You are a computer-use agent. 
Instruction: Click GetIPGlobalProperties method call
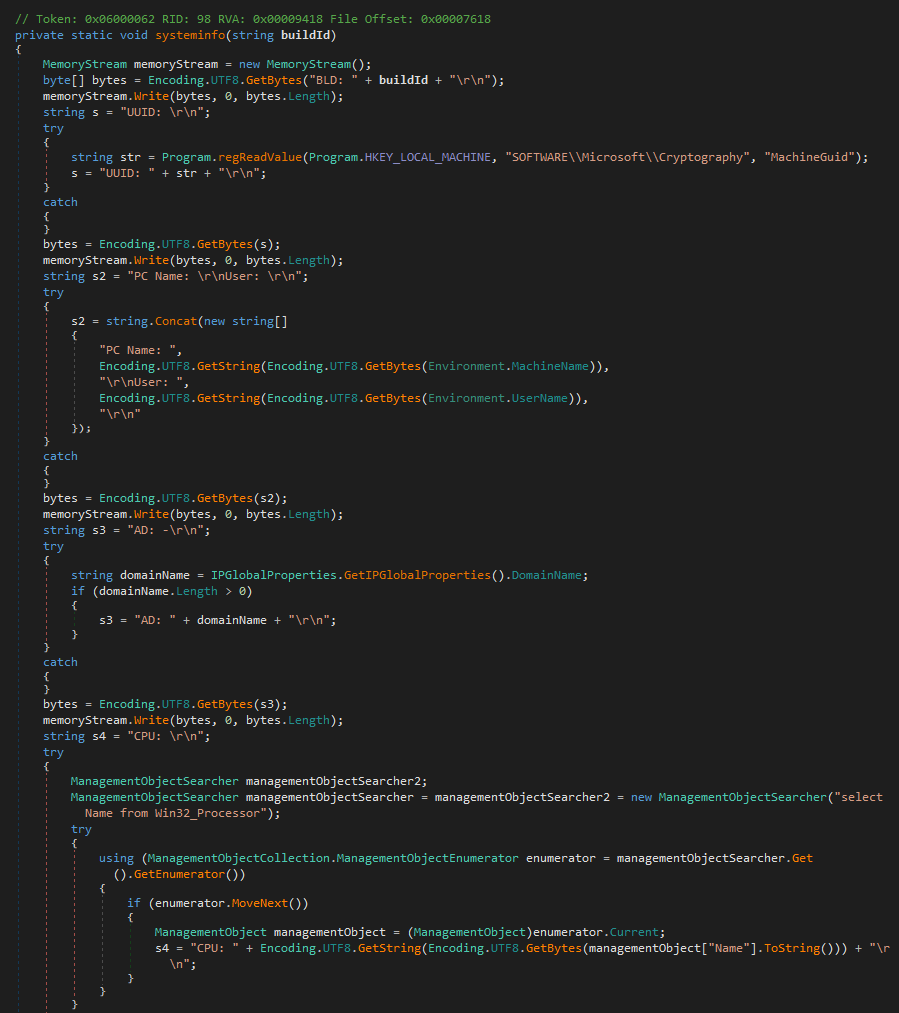[x=417, y=575]
